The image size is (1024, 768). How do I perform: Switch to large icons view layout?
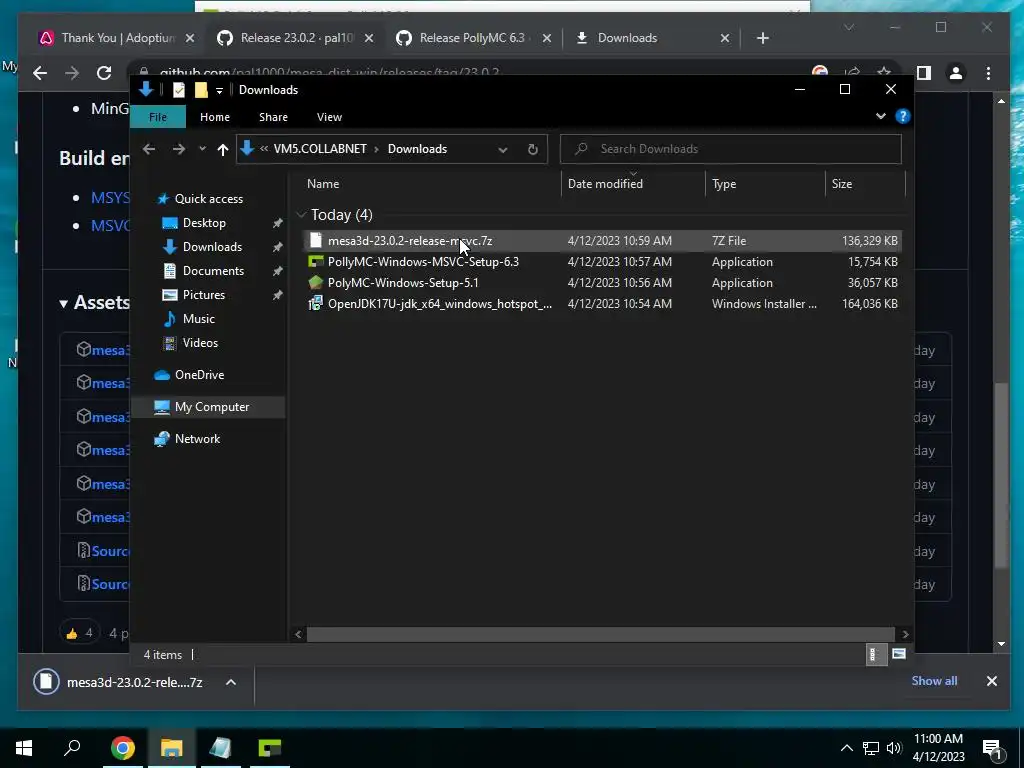coord(899,654)
